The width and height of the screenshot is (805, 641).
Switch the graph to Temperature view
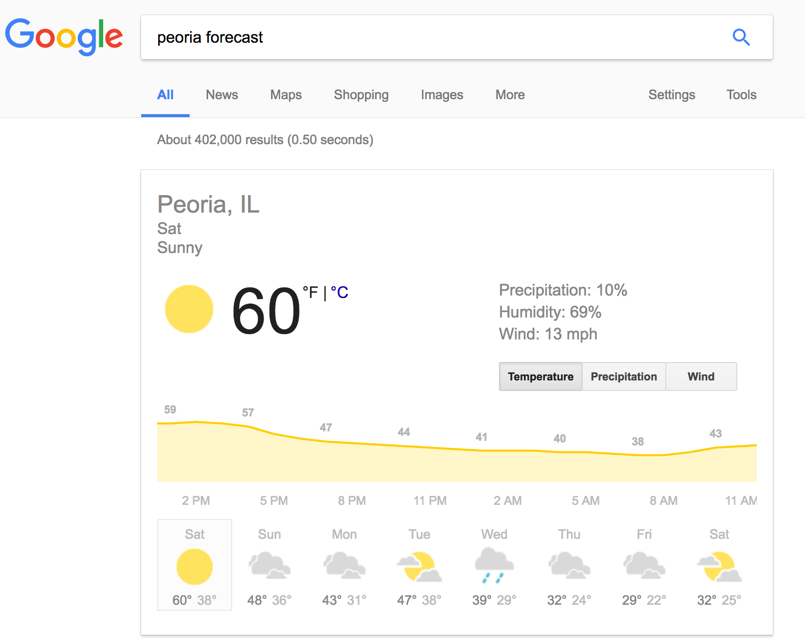(x=541, y=376)
